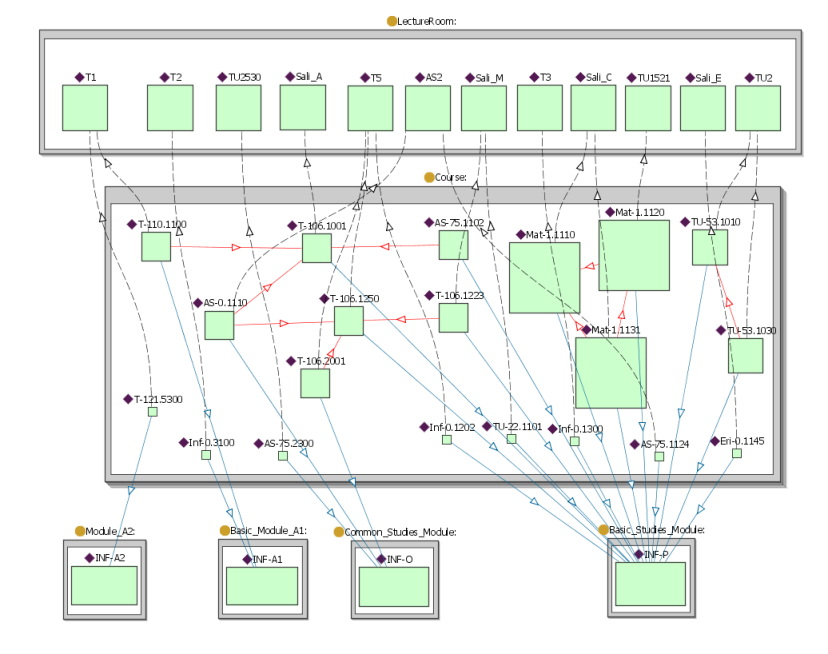Click the TU-53.1030 course label
This screenshot has width=828, height=654.
751,330
